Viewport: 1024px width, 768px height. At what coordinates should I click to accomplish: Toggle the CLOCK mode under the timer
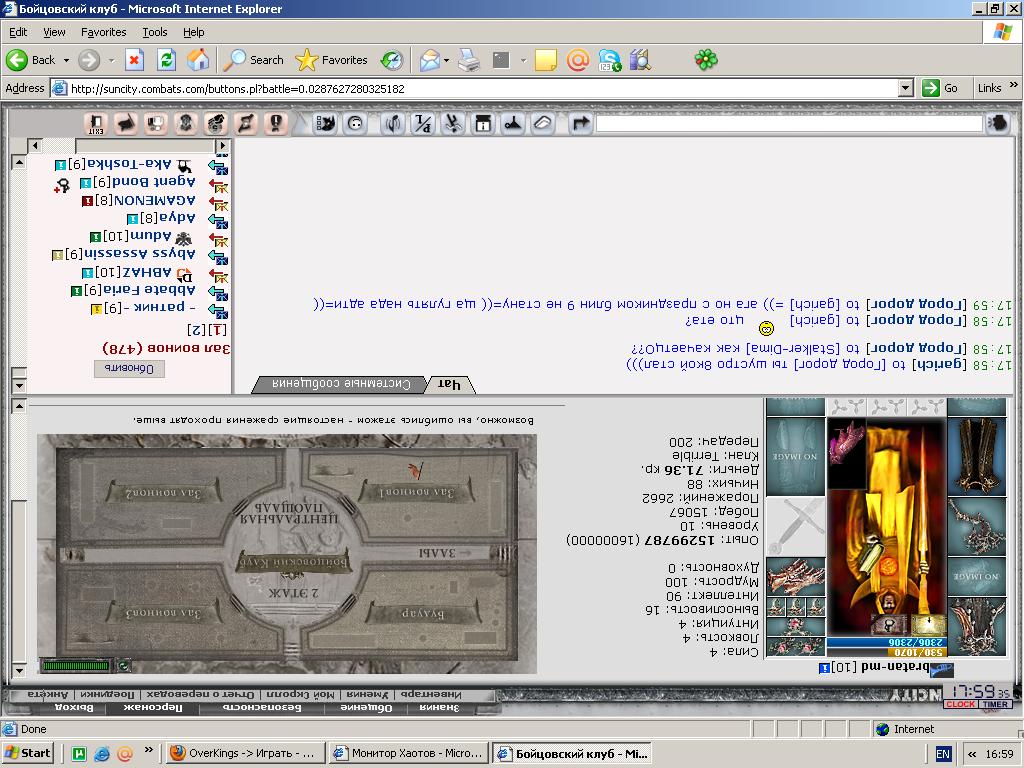[960, 704]
